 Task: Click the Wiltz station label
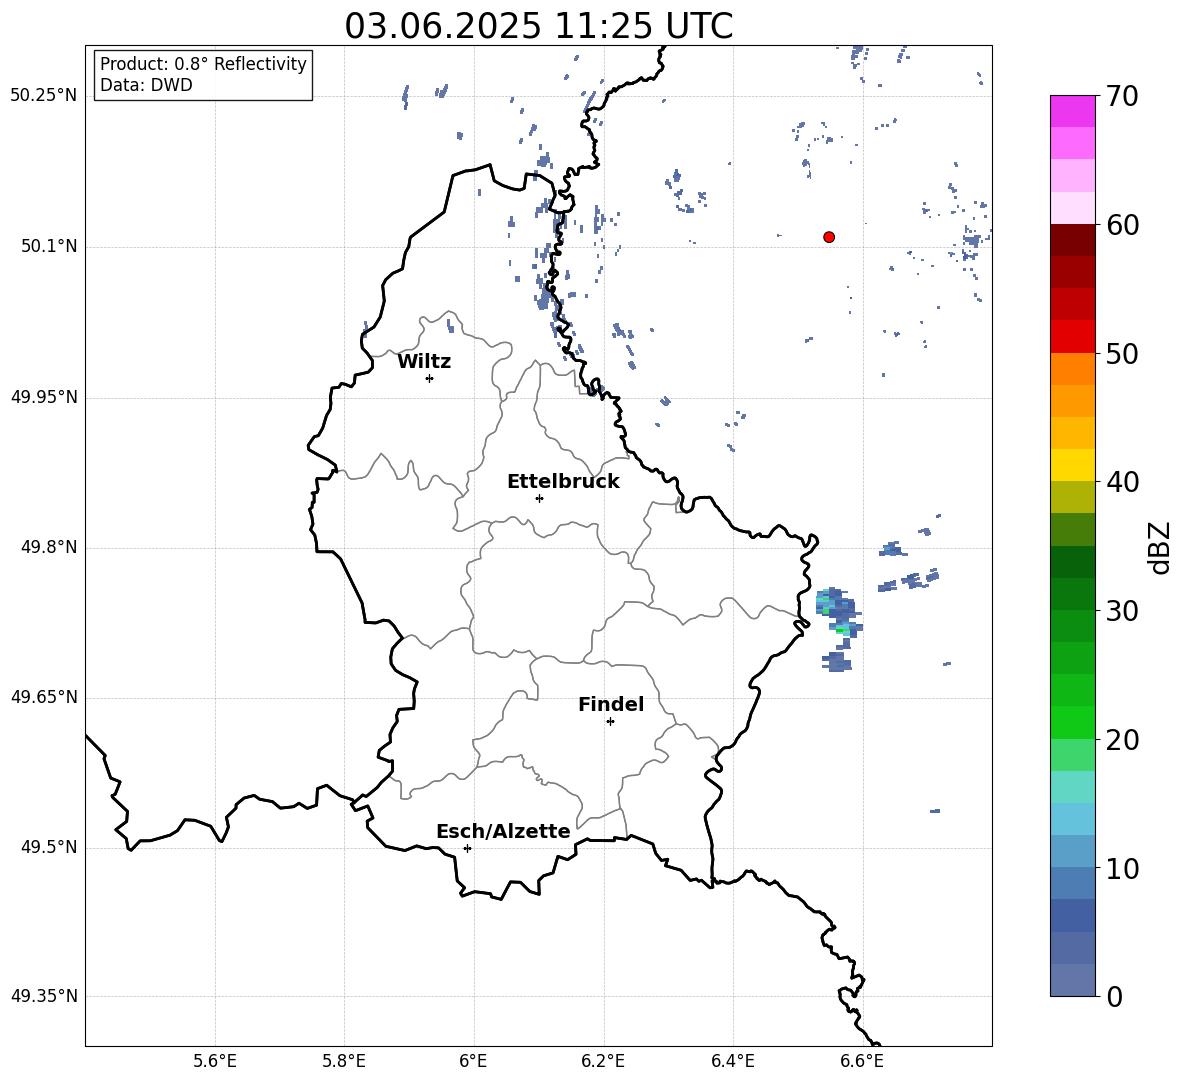(x=424, y=362)
